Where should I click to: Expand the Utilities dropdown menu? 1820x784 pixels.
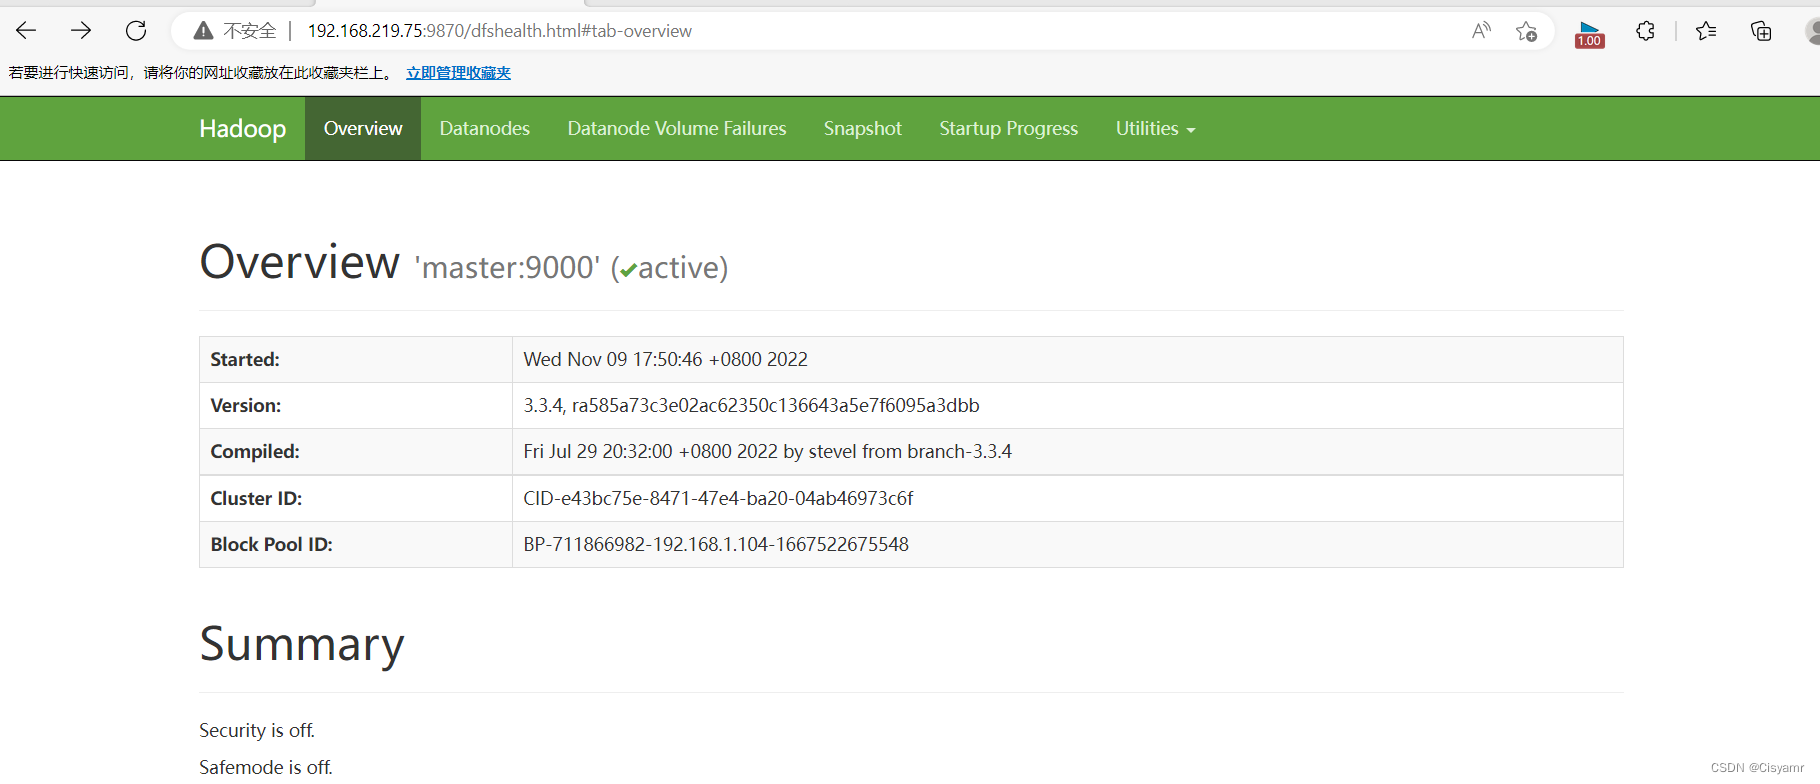(x=1155, y=128)
